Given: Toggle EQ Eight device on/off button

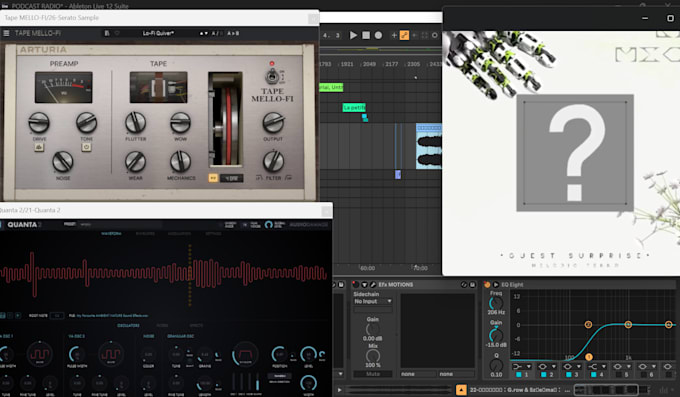Looking at the screenshot, I should point(487,285).
